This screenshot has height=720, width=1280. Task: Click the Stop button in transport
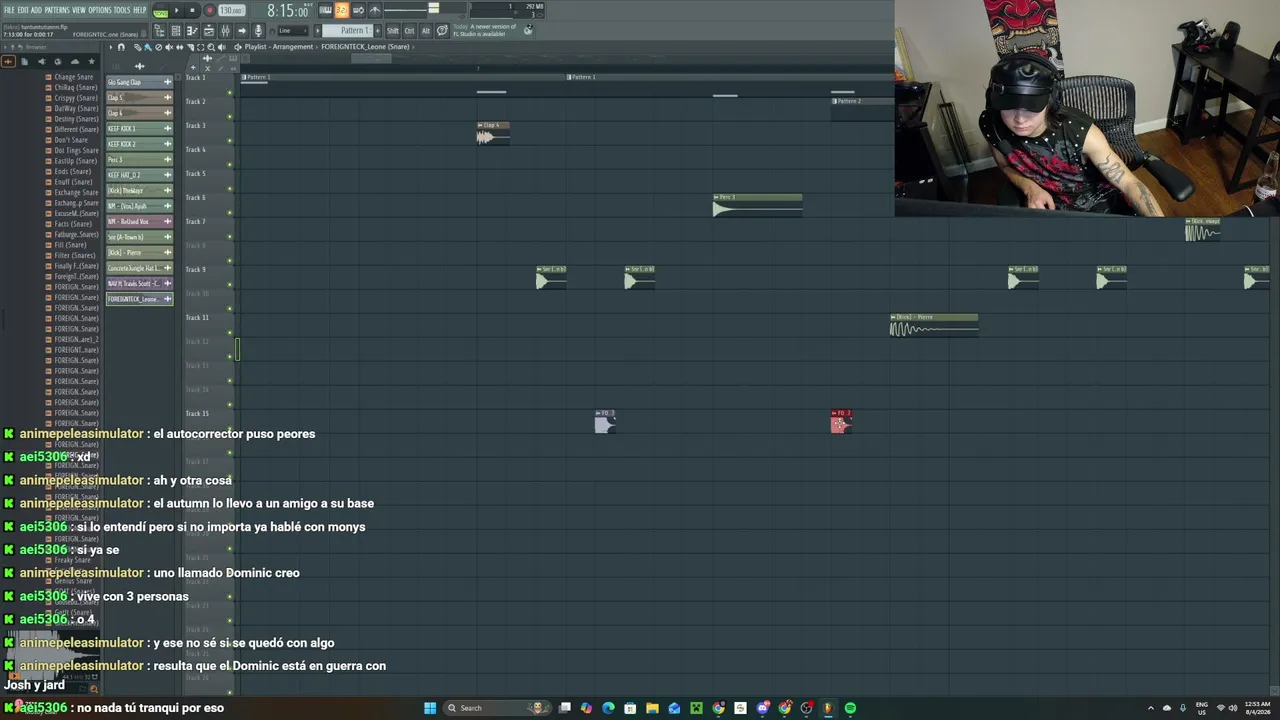(192, 10)
